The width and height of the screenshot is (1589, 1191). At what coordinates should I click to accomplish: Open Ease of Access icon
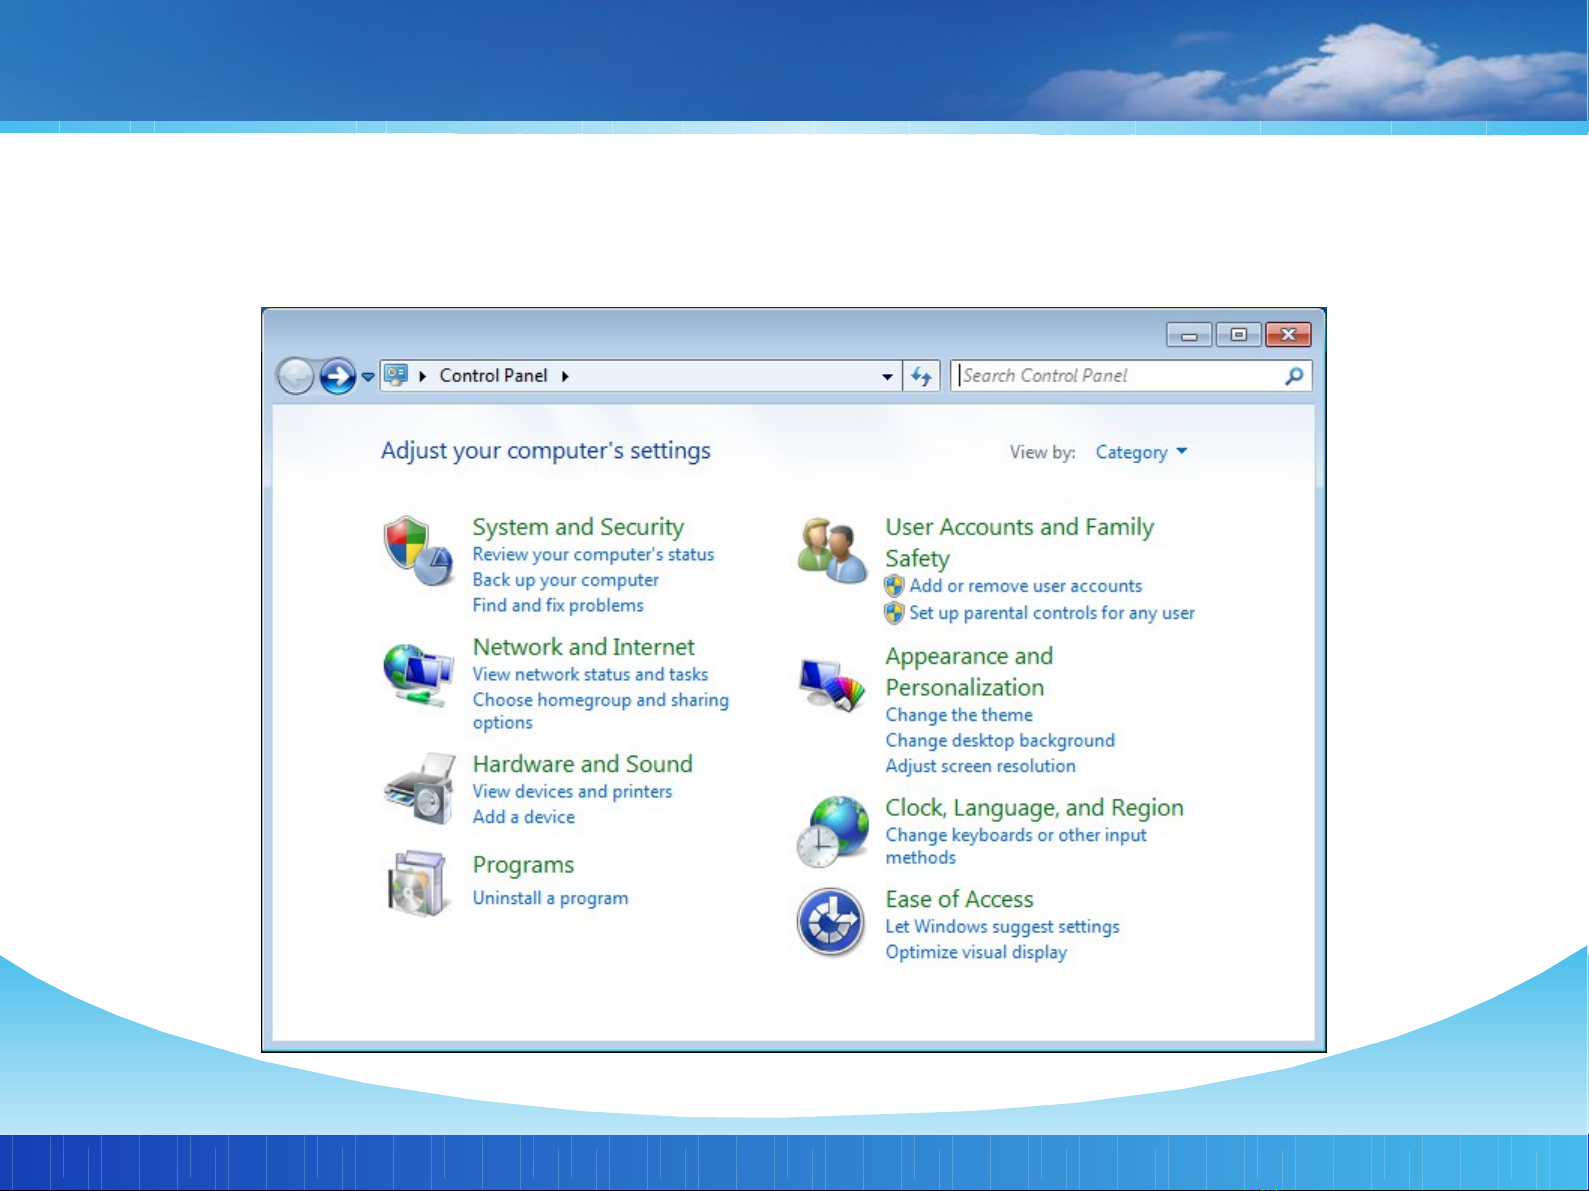(x=831, y=922)
